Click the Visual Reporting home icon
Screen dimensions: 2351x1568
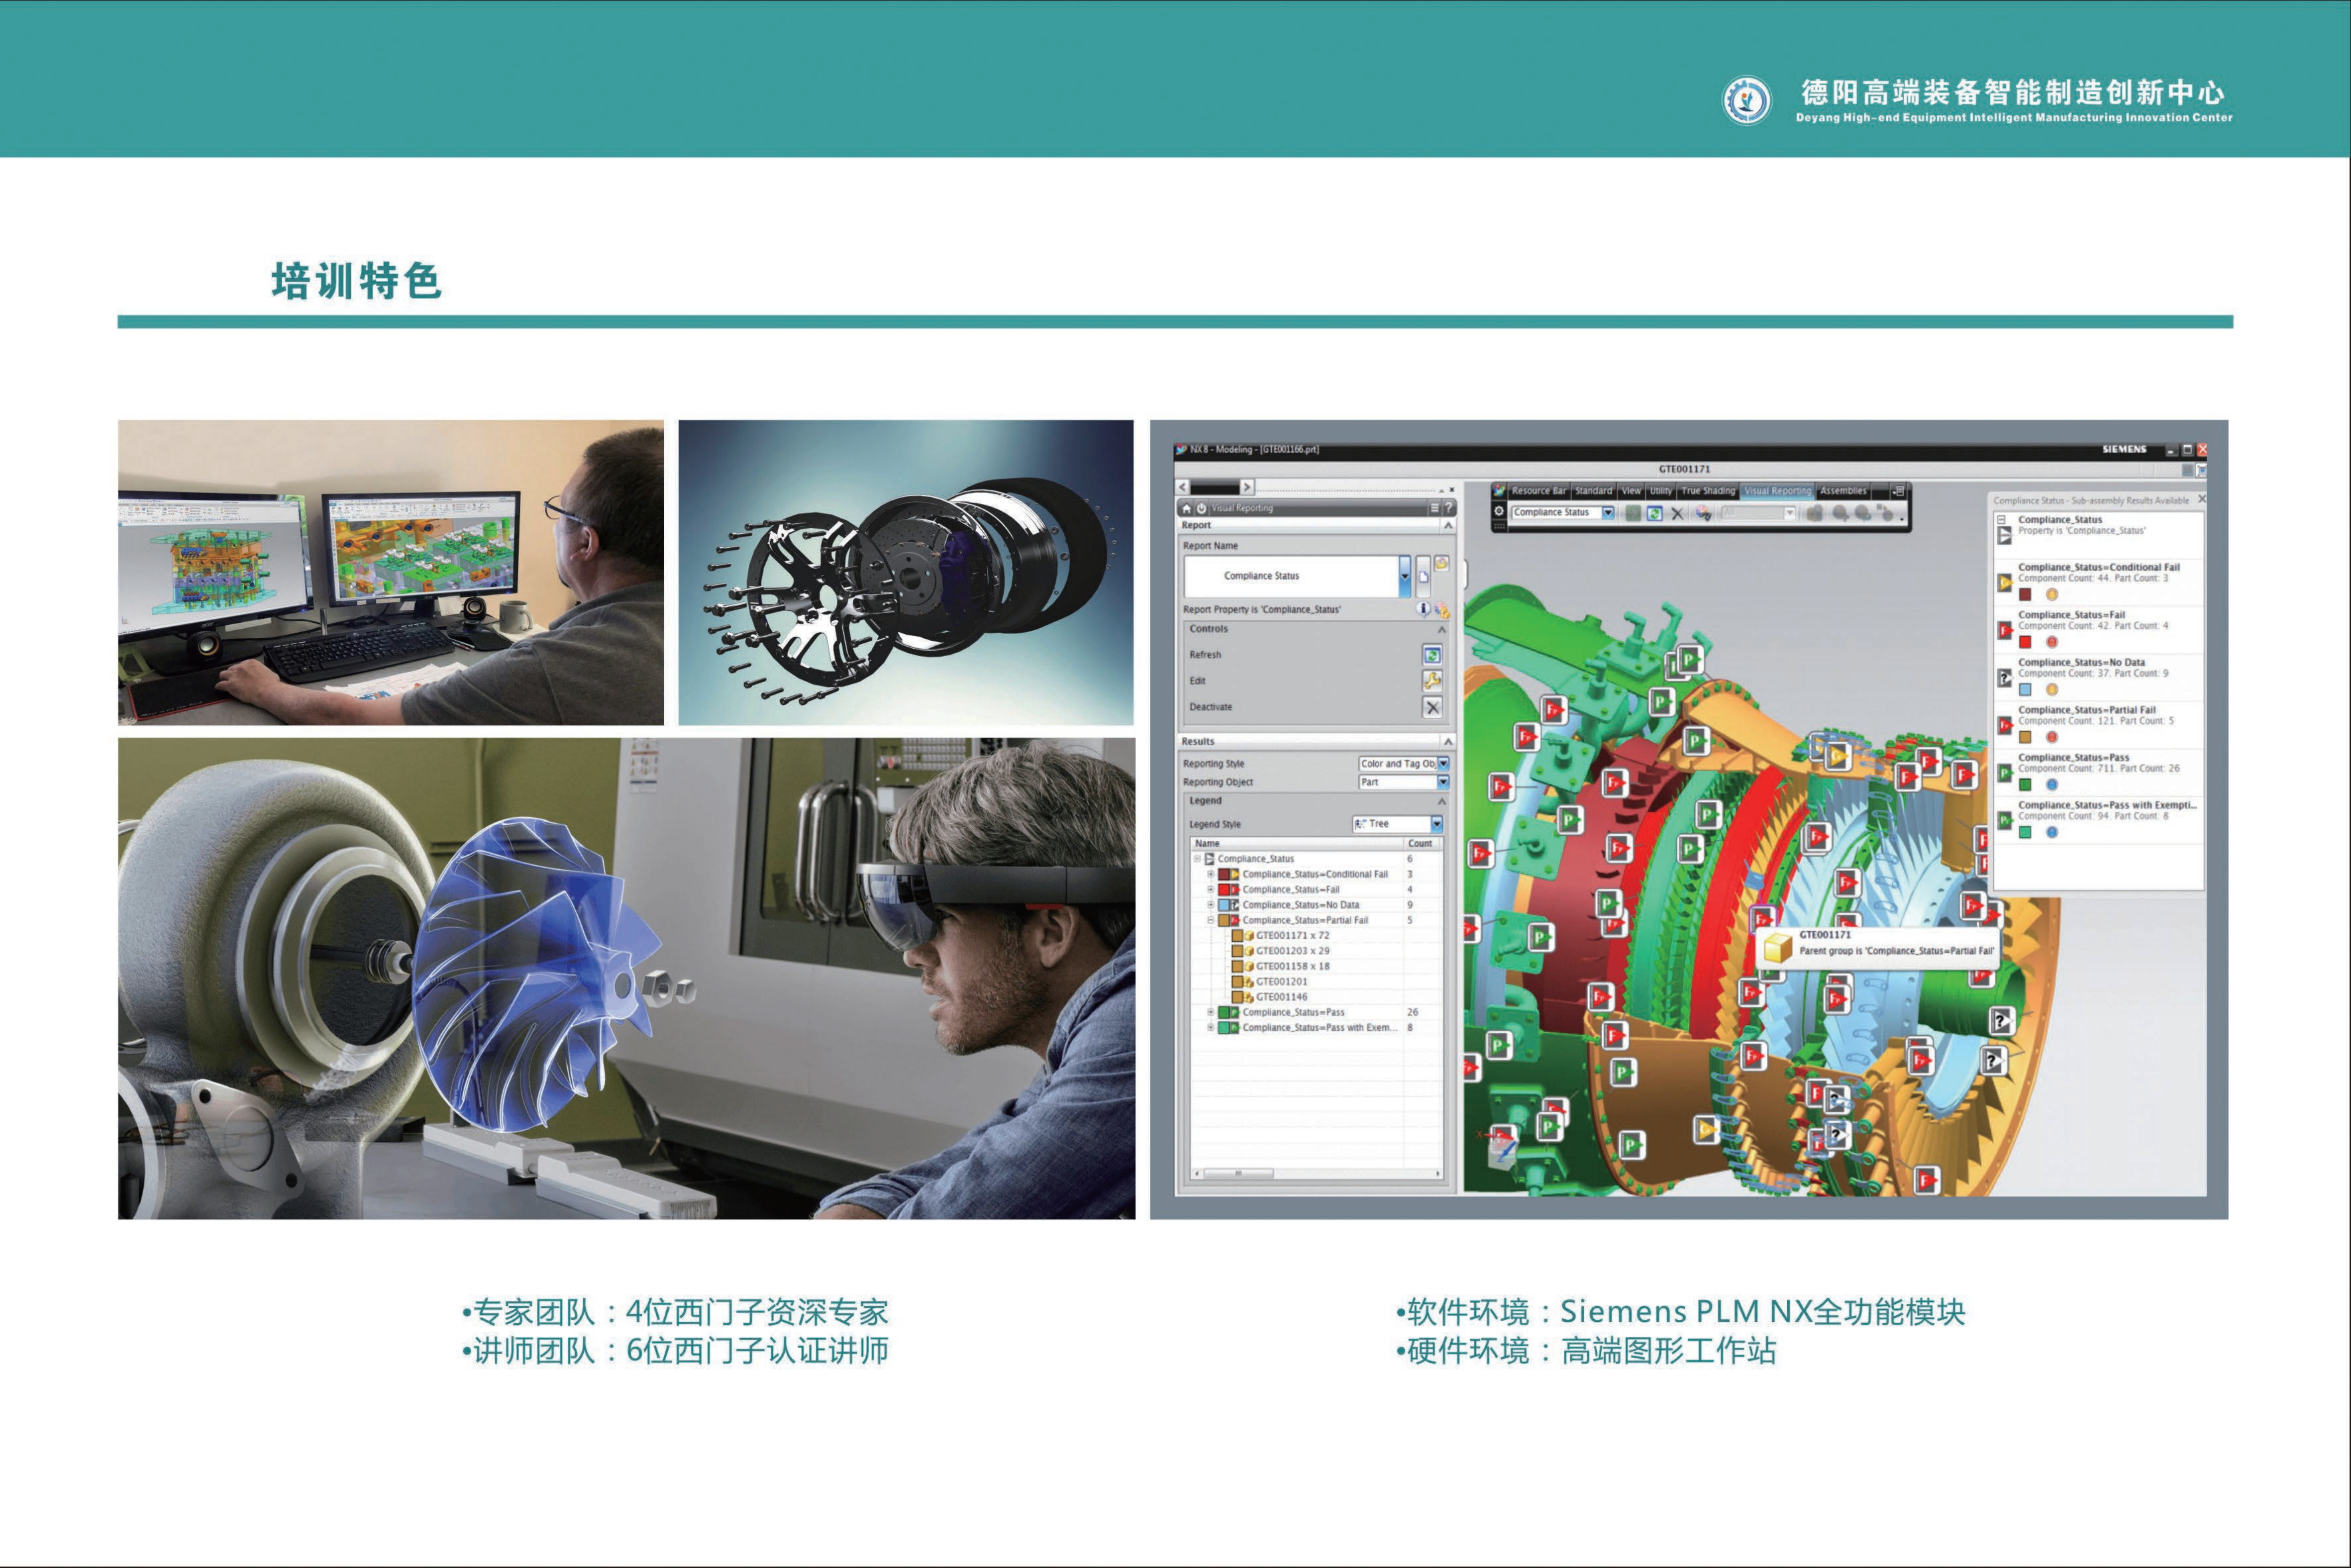click(1187, 508)
